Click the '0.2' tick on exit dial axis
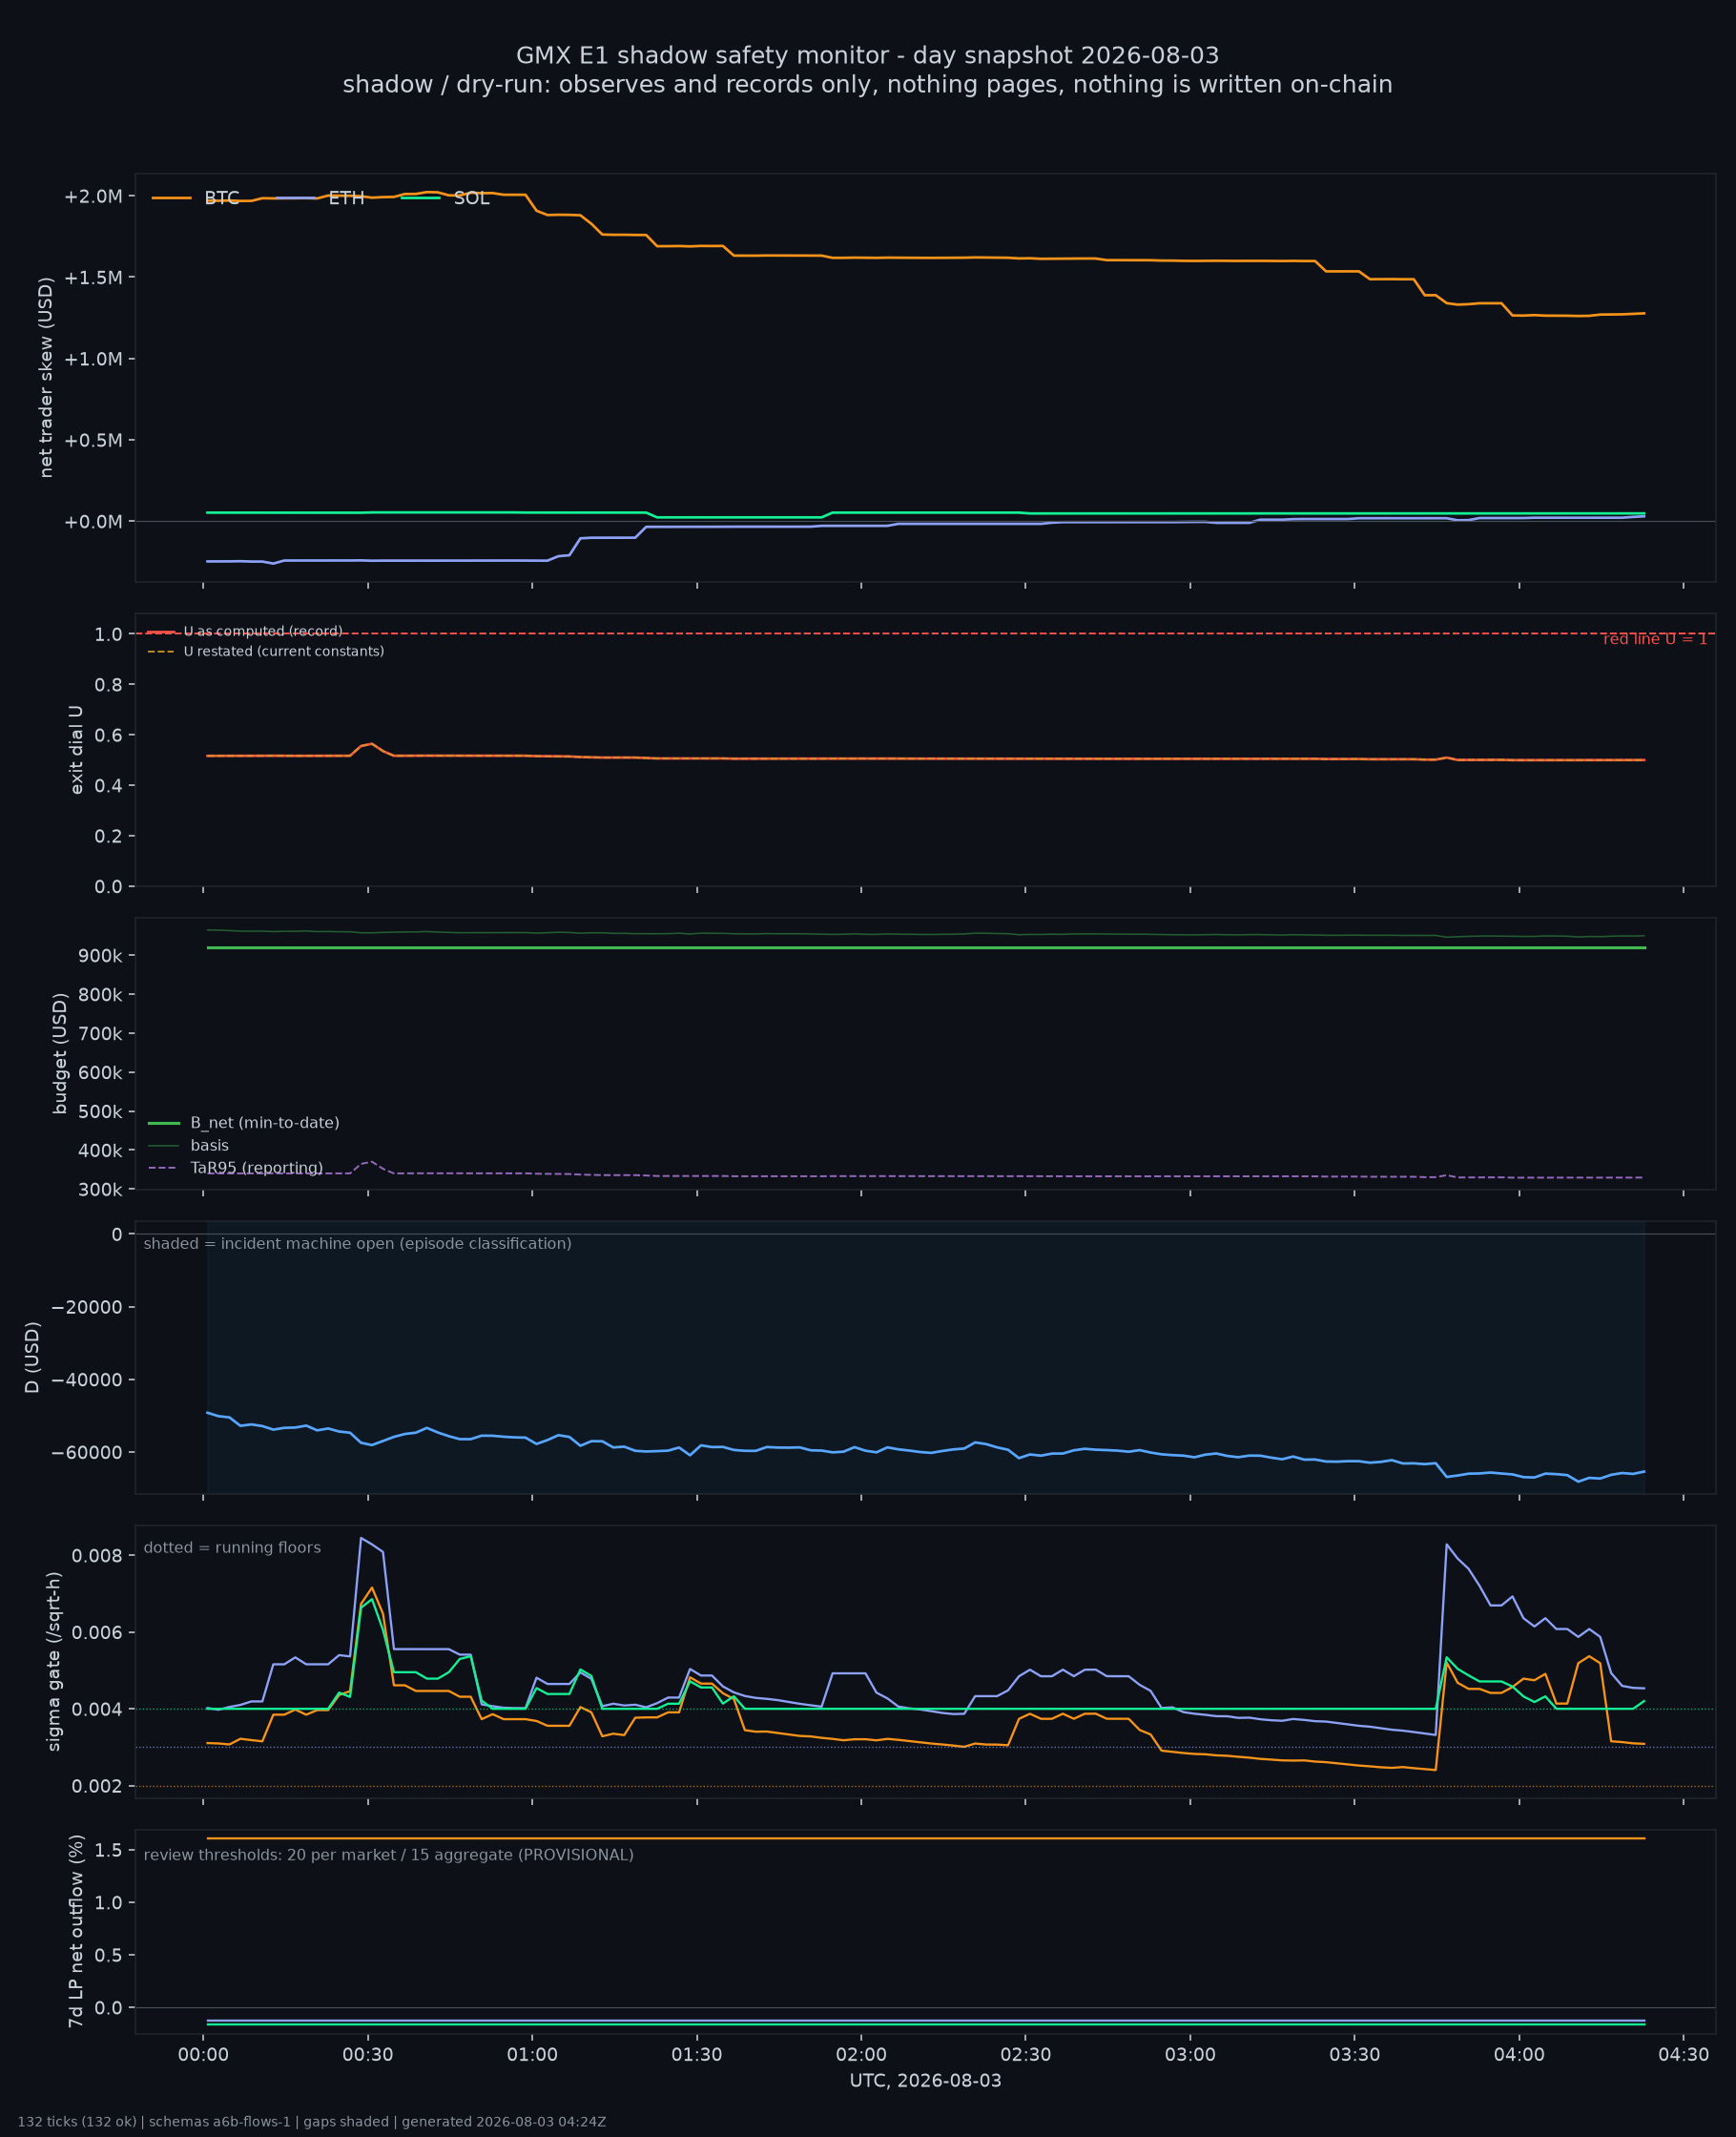The height and width of the screenshot is (2137, 1736). click(x=108, y=836)
